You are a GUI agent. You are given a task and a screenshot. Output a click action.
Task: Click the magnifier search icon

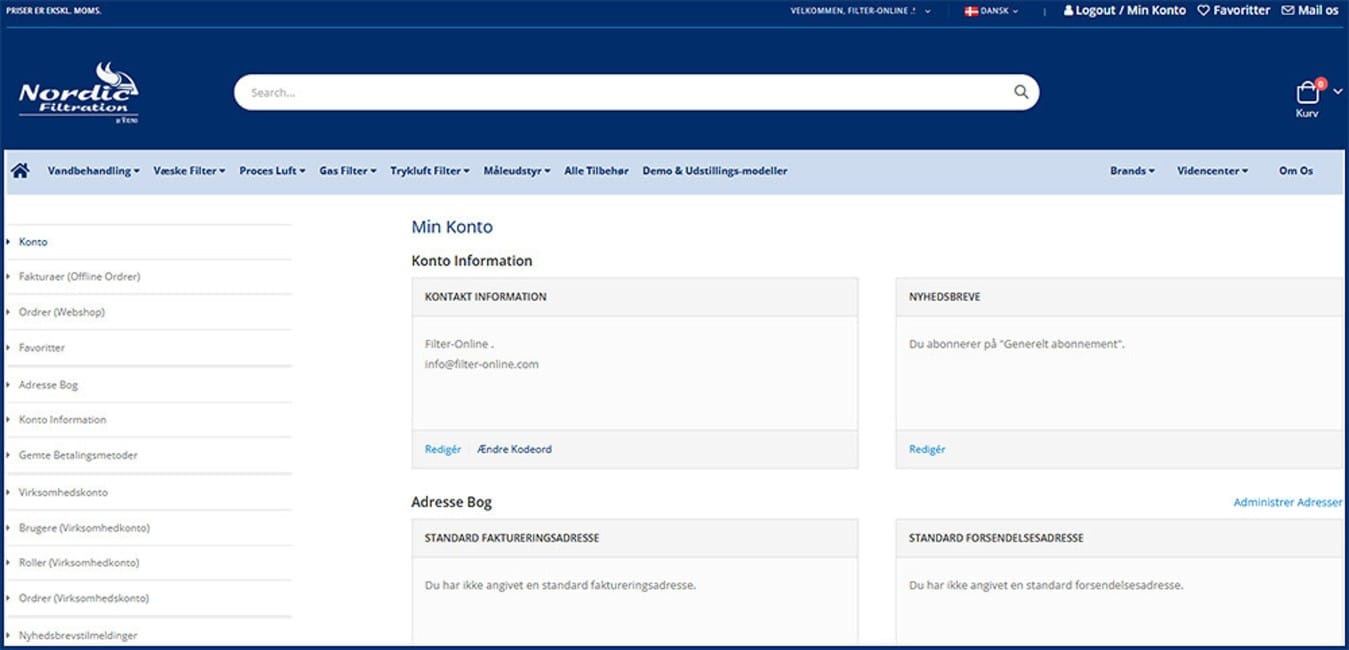(1021, 92)
